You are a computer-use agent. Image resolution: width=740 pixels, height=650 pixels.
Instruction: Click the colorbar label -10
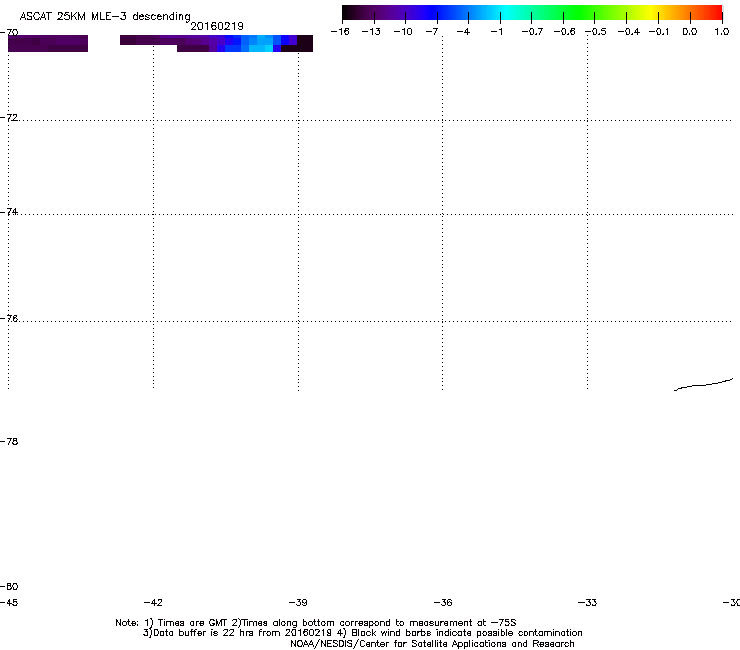click(403, 32)
